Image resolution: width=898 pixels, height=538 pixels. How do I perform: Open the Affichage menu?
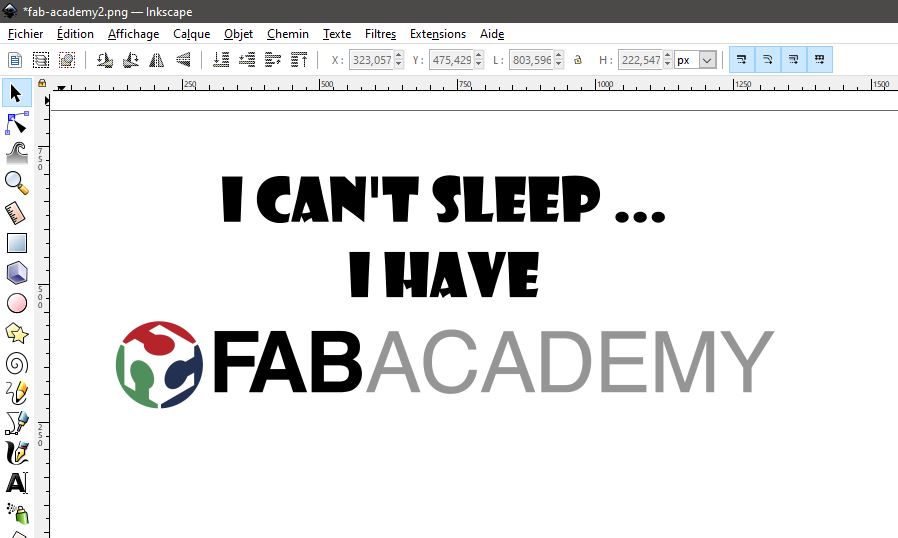pos(133,34)
